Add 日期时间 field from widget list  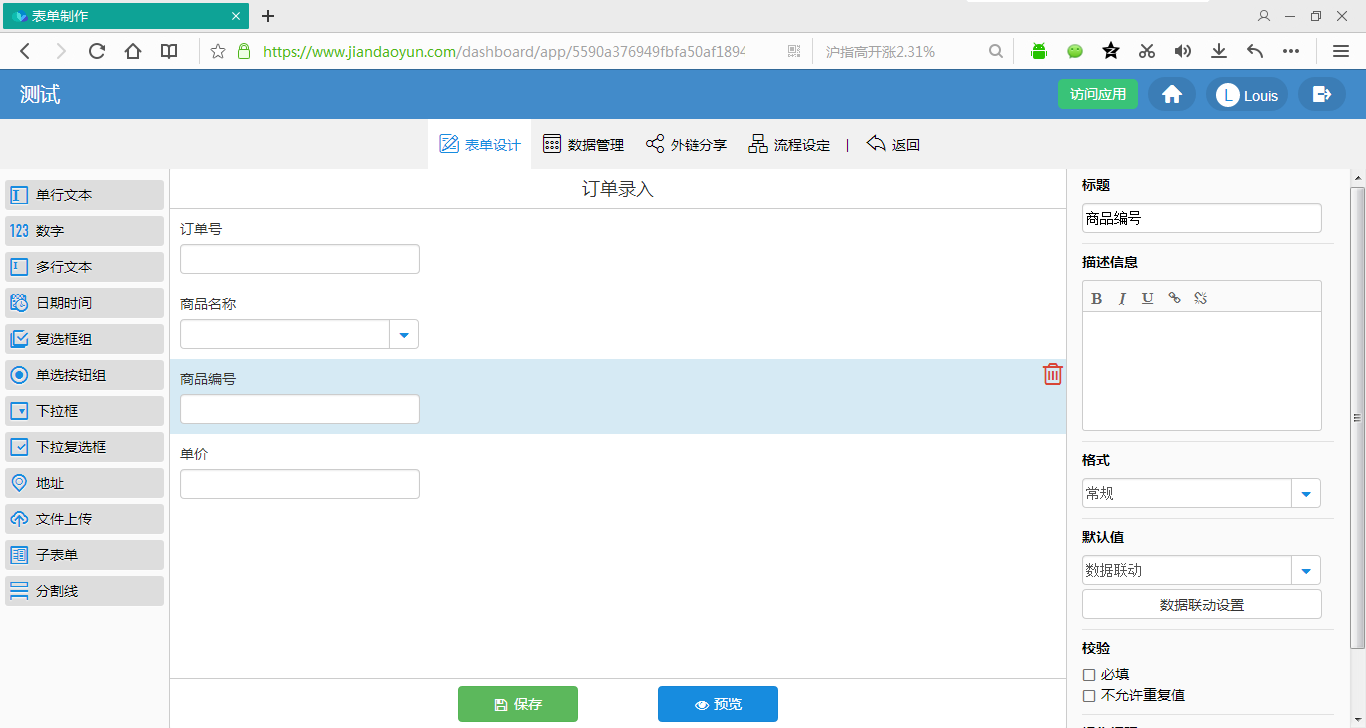tap(84, 303)
